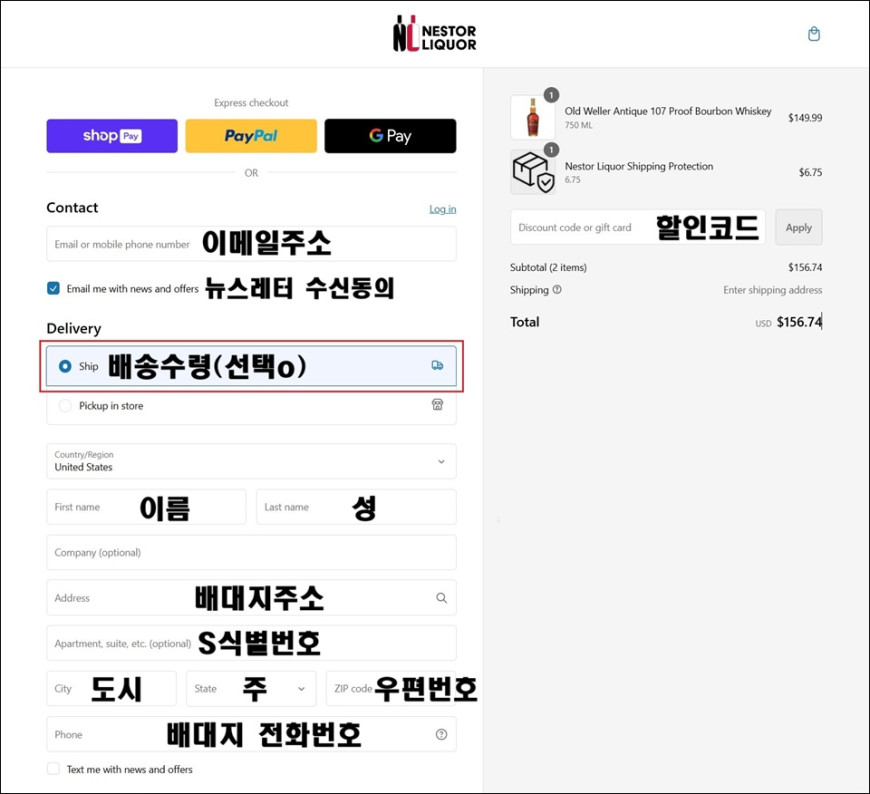Click the Shipping Protection box thumbnail

tap(533, 172)
